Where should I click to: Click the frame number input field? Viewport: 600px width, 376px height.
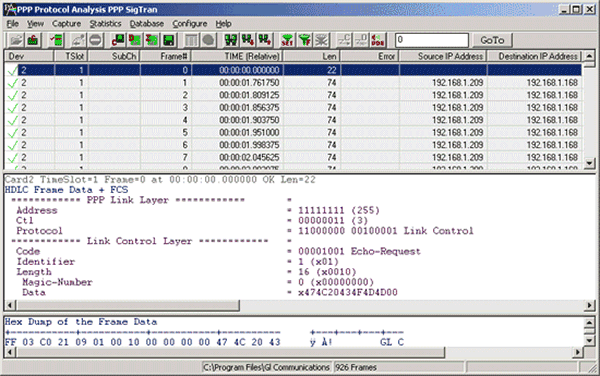tap(432, 40)
